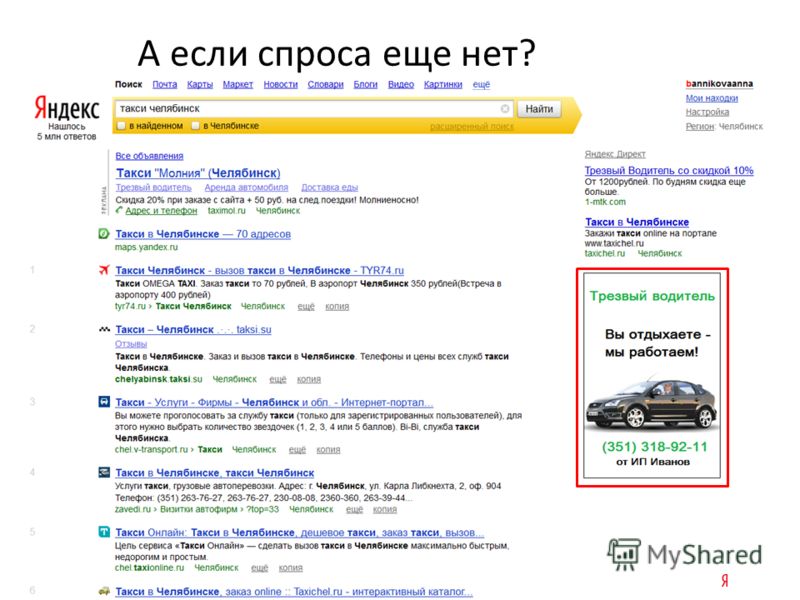Click the blue bus favicon of chel.v-transport.ru
The height and width of the screenshot is (600, 800).
[104, 402]
